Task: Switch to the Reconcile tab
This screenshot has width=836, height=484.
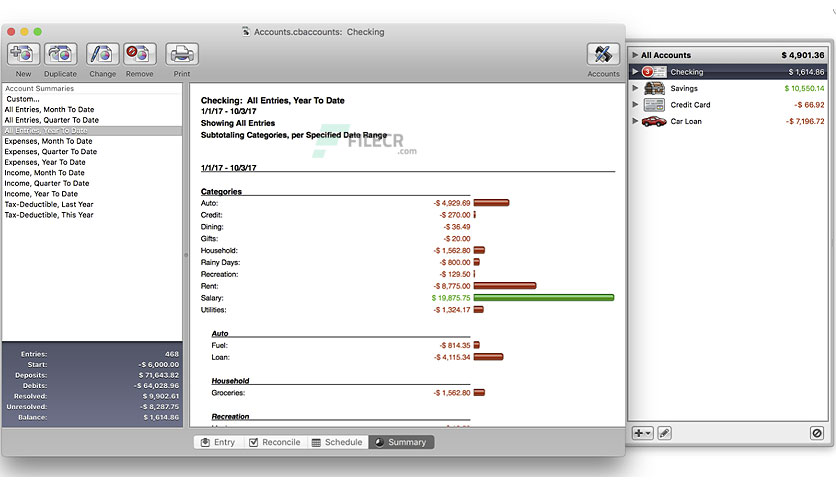Action: 275,442
